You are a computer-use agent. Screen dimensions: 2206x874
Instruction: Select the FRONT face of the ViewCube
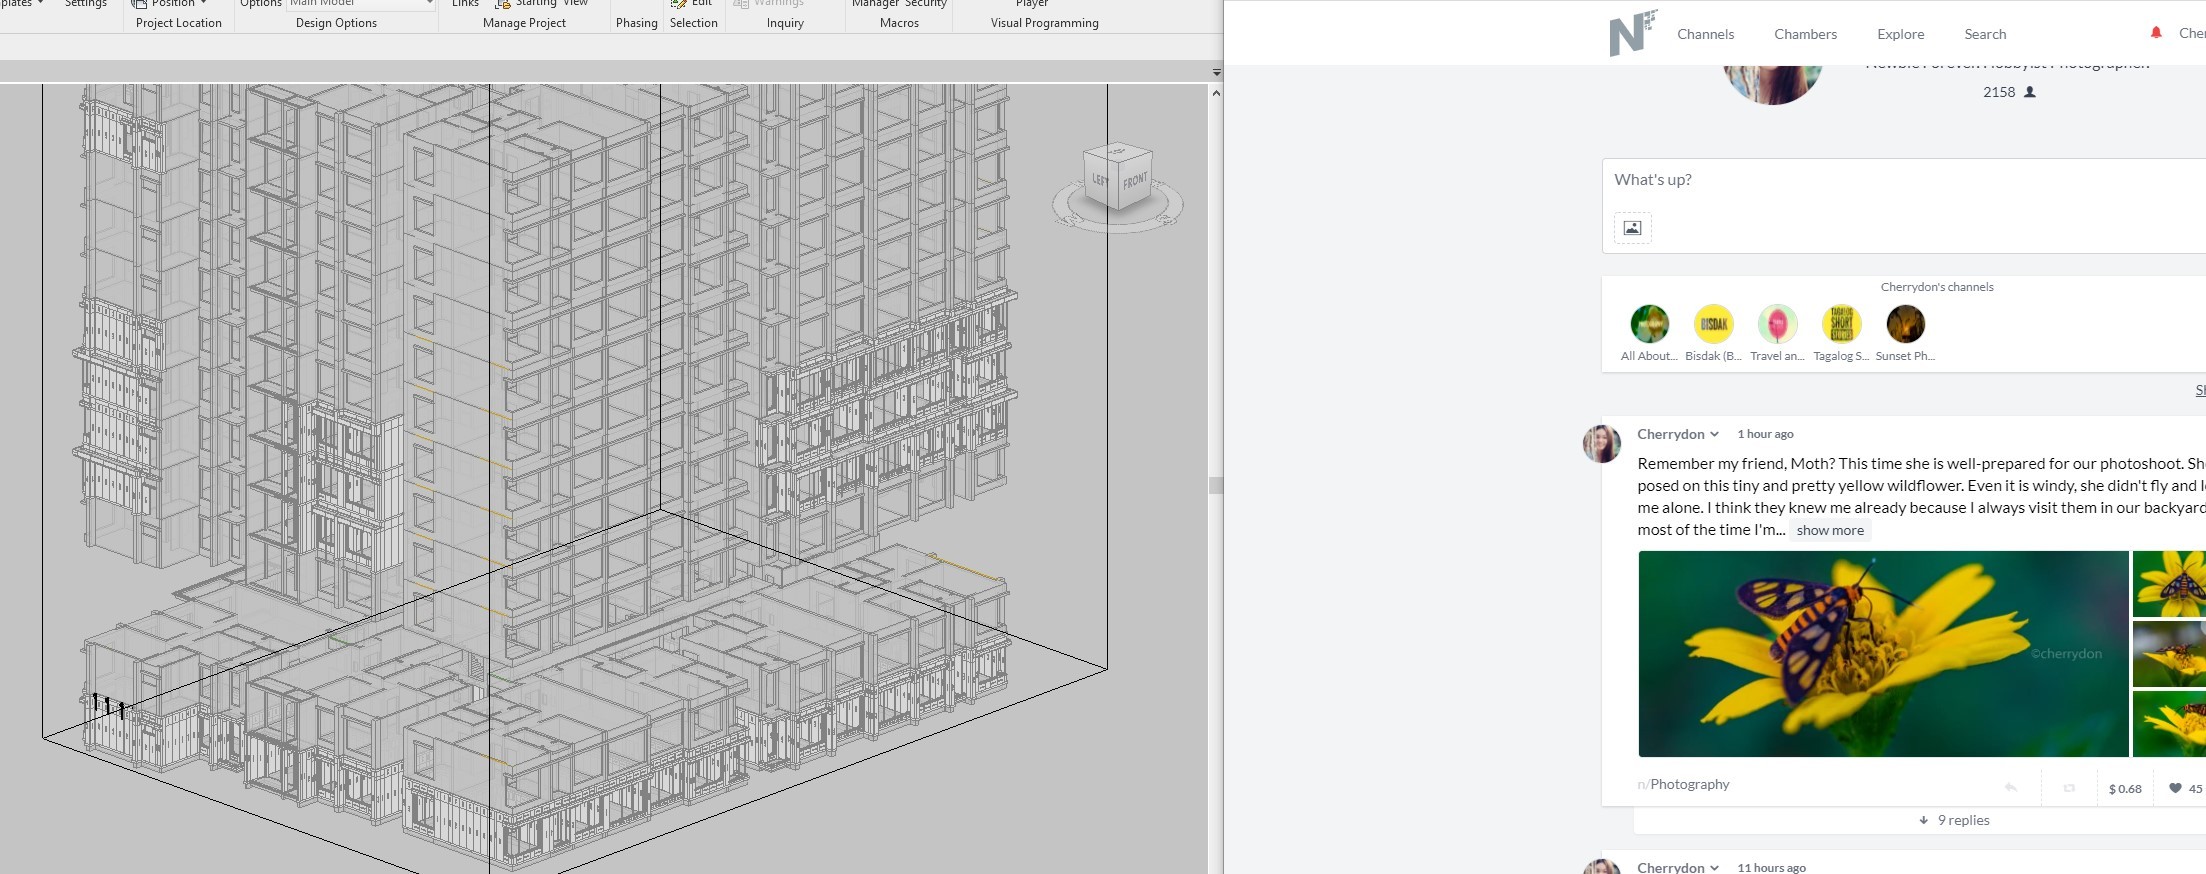1135,182
